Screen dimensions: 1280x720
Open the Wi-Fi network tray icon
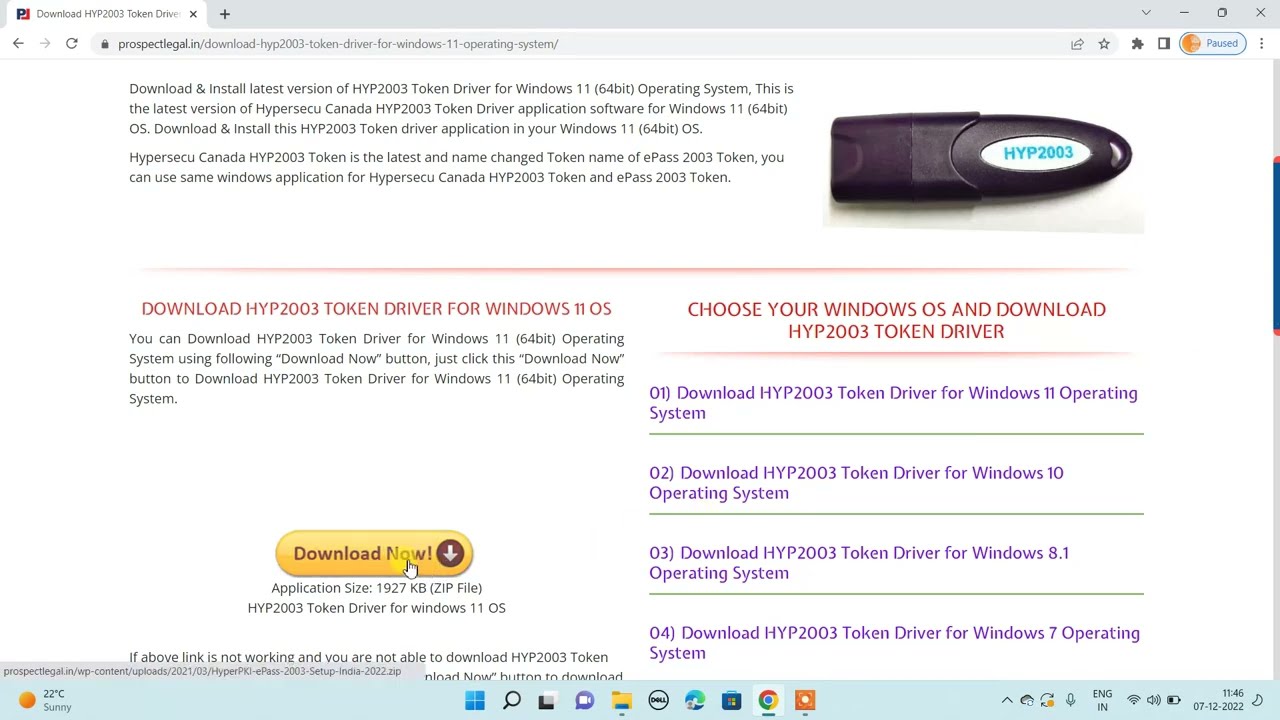pos(1134,700)
